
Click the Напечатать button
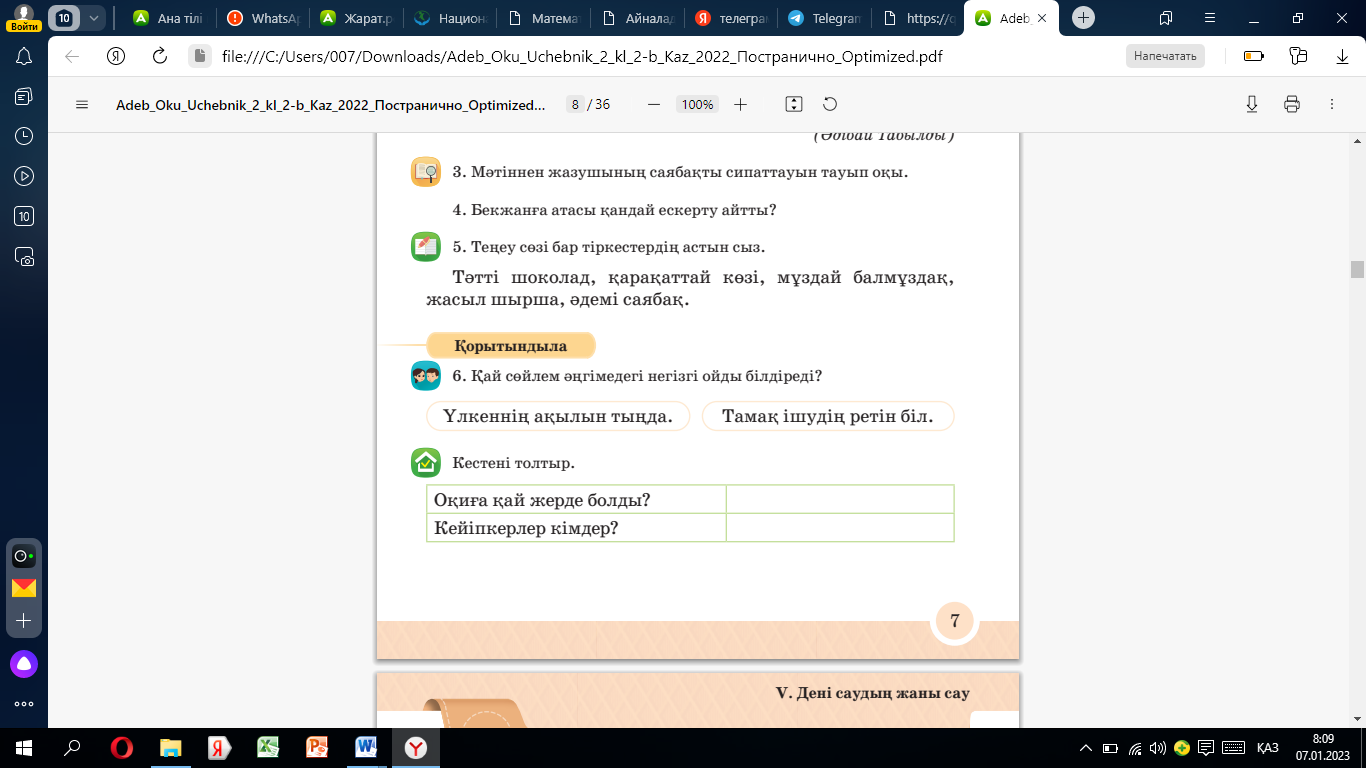[x=1165, y=56]
